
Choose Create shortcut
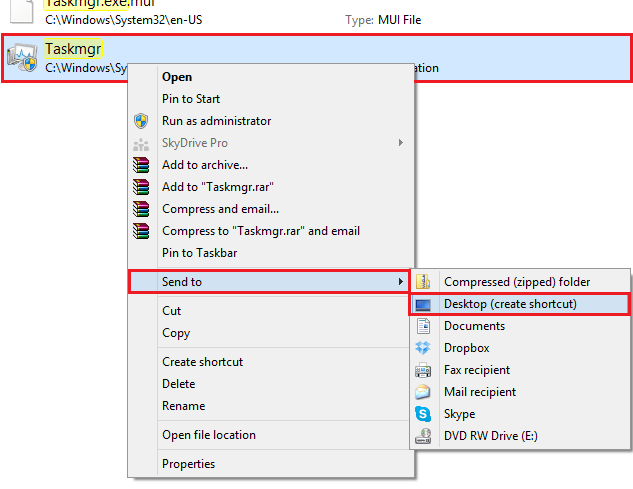pyautogui.click(x=271, y=362)
